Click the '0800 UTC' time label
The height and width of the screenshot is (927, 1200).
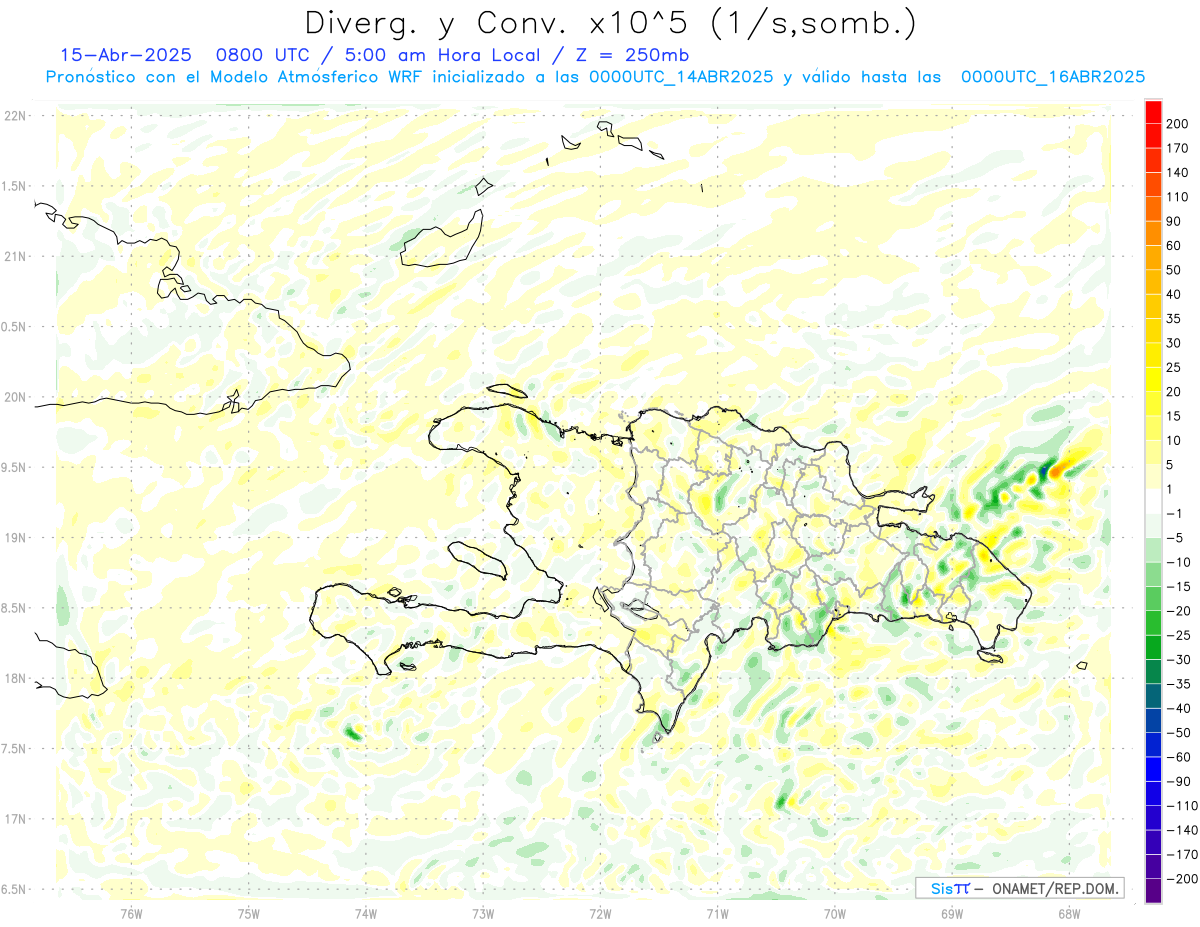[x=262, y=55]
